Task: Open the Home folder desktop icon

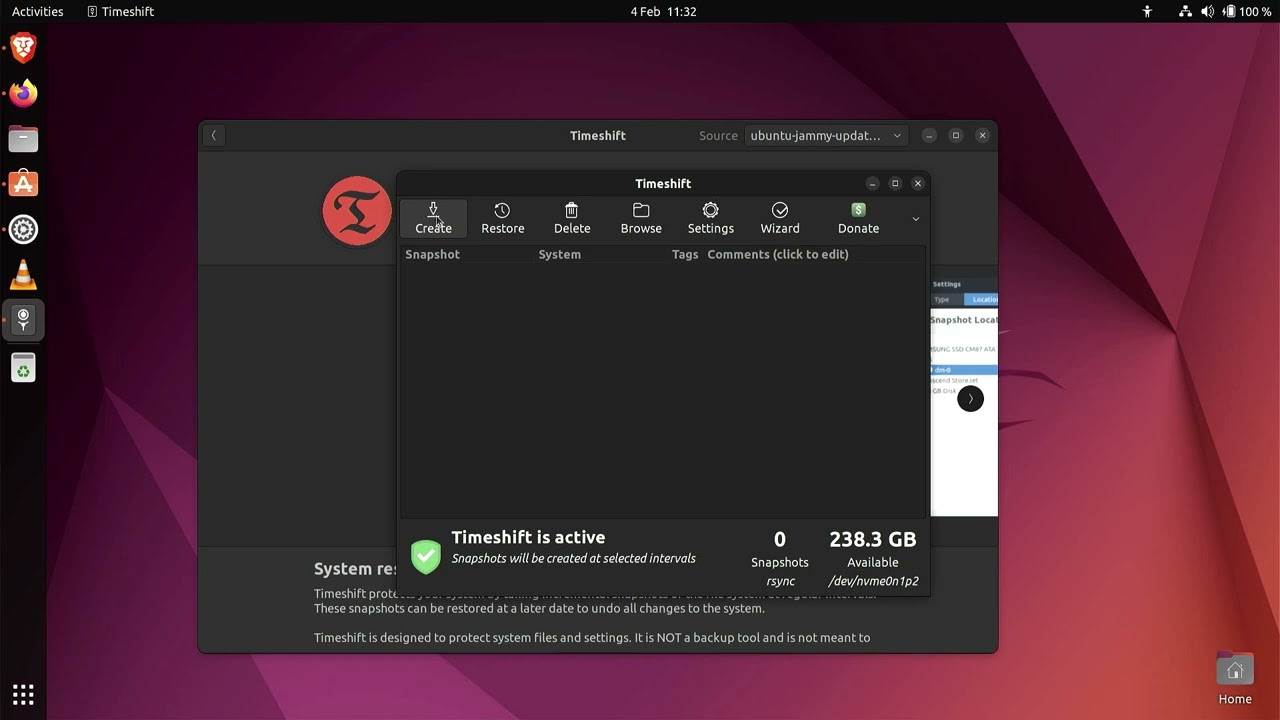Action: point(1235,679)
